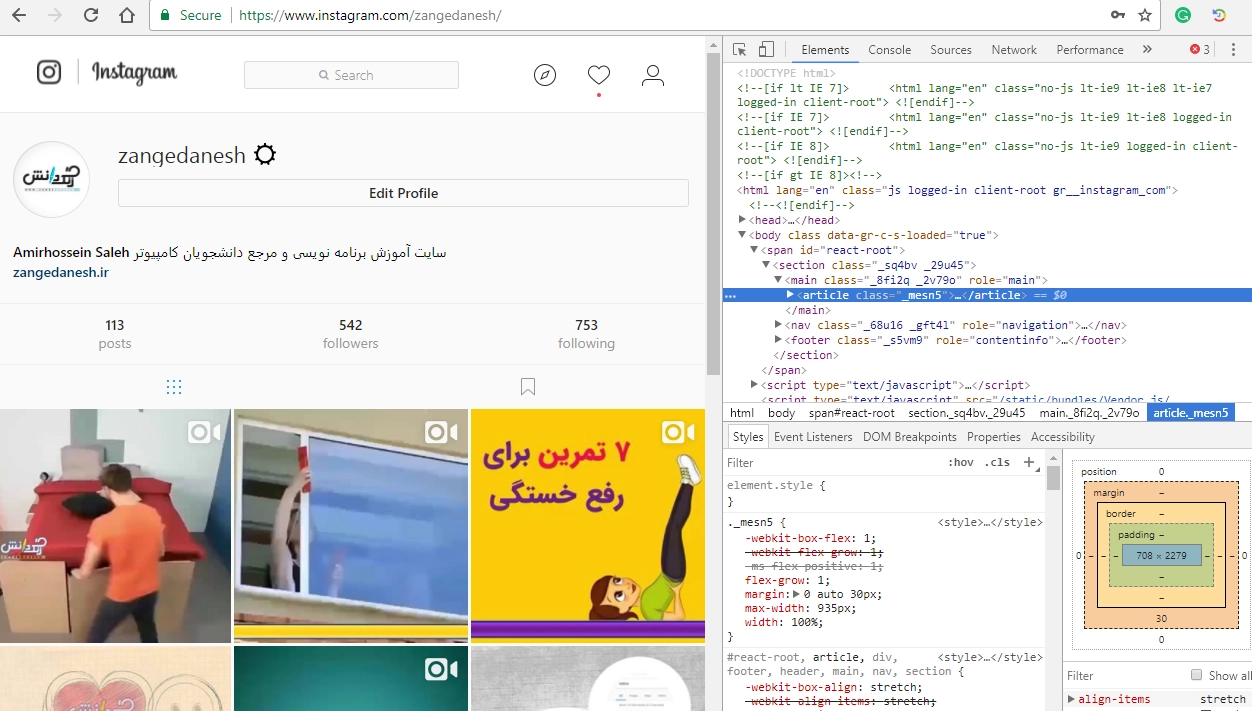Image resolution: width=1252 pixels, height=711 pixels.
Task: Open the settings gear next to zangedanesh
Action: (x=265, y=155)
